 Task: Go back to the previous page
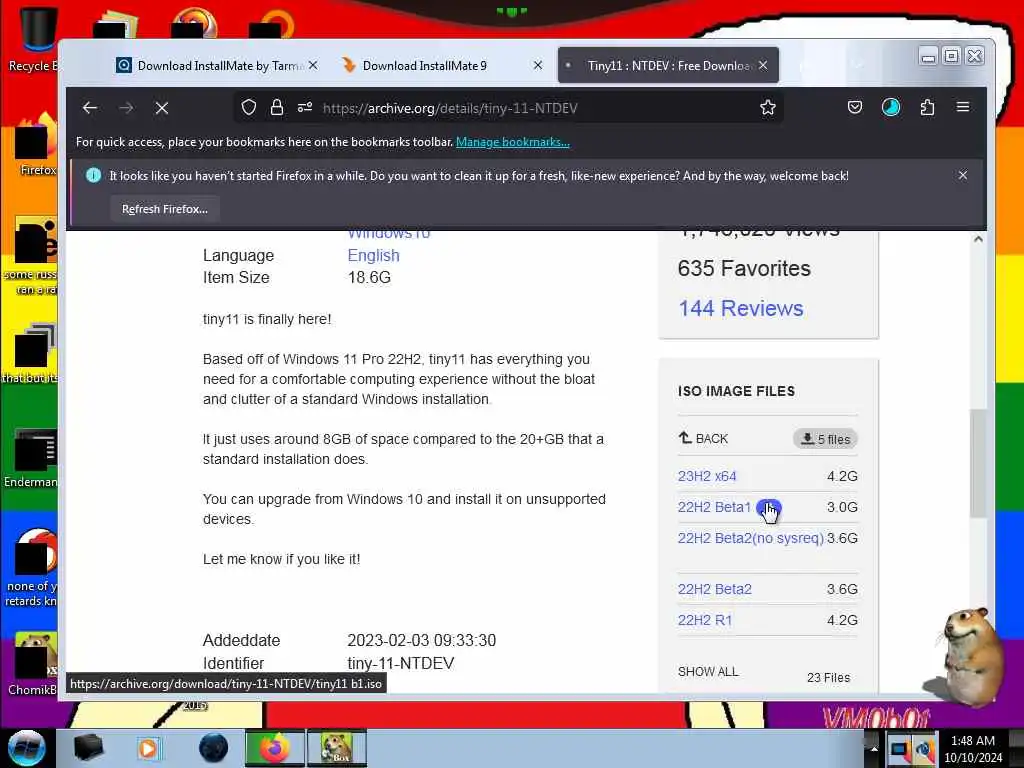[90, 108]
